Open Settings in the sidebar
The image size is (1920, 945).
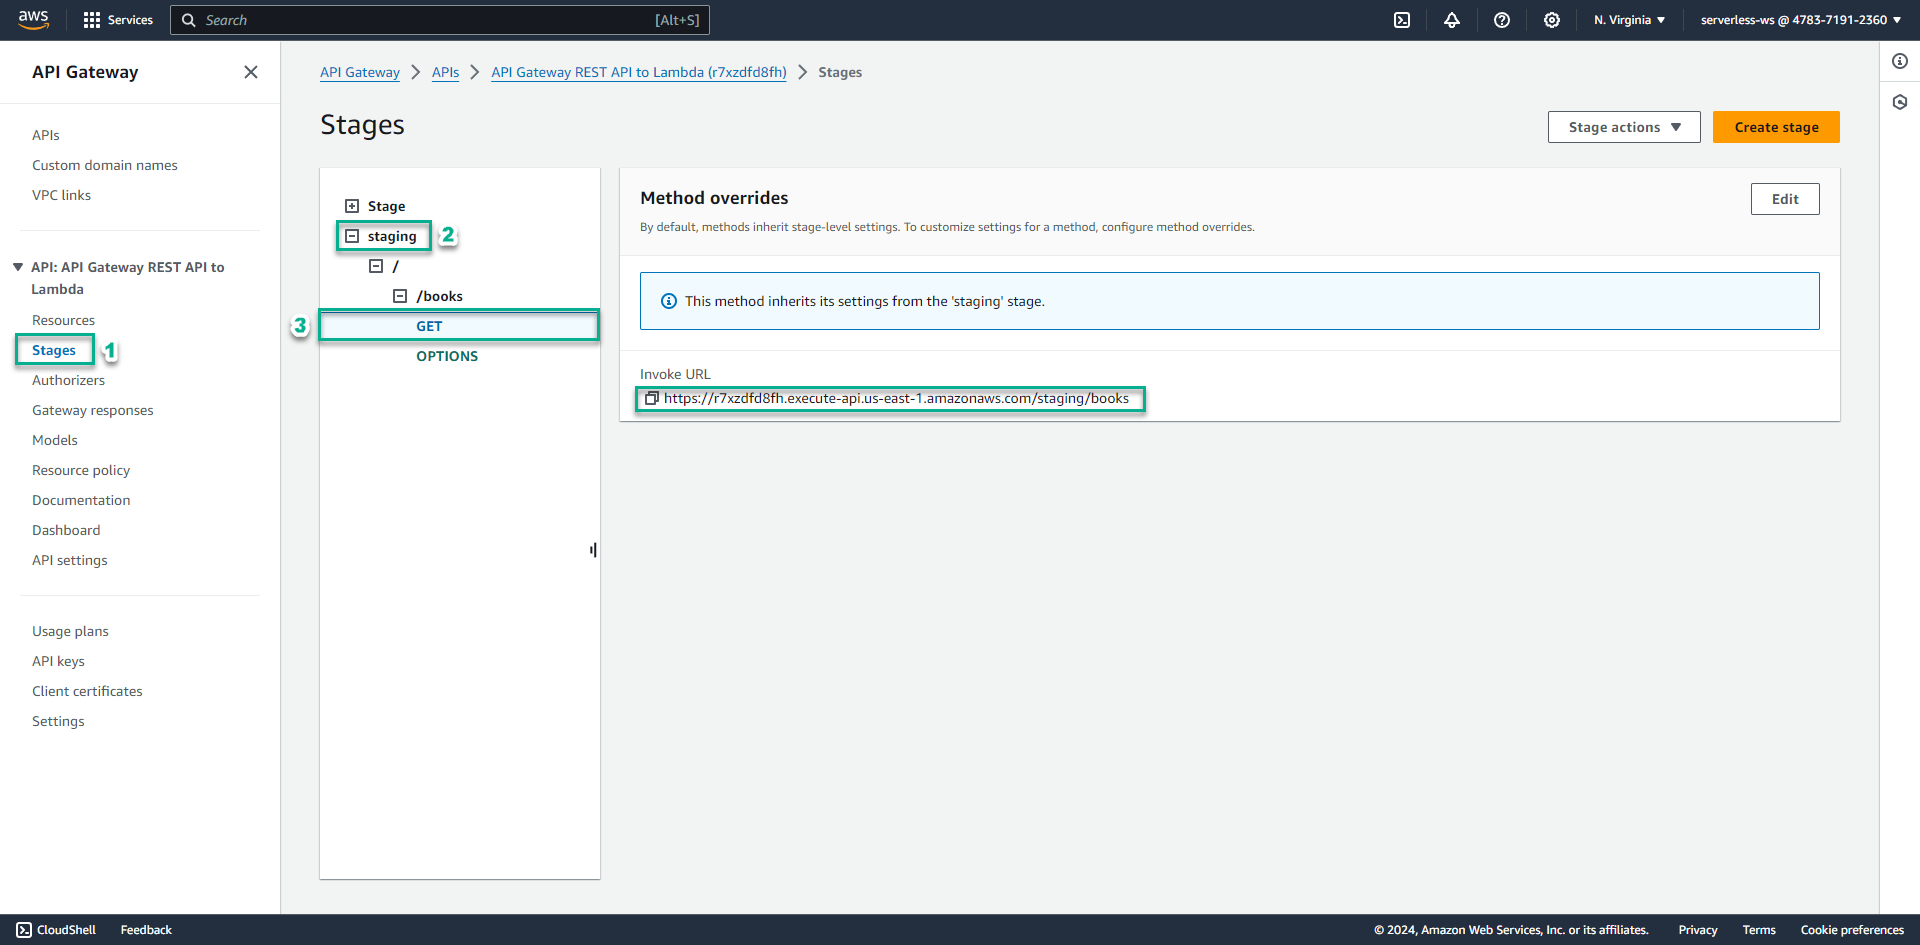[x=58, y=721]
